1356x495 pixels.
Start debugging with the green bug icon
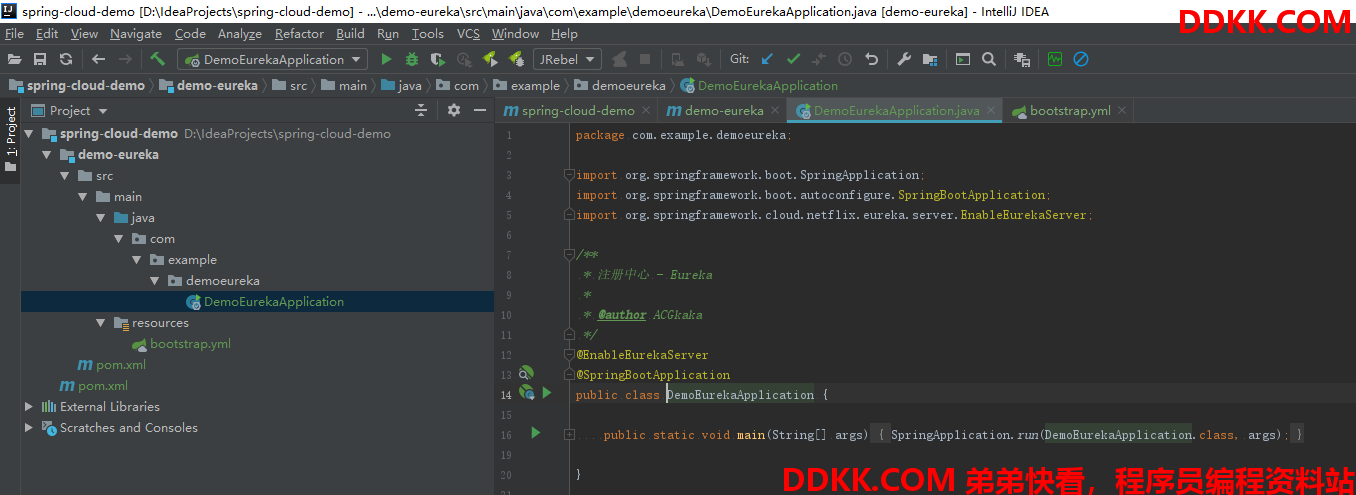(412, 60)
